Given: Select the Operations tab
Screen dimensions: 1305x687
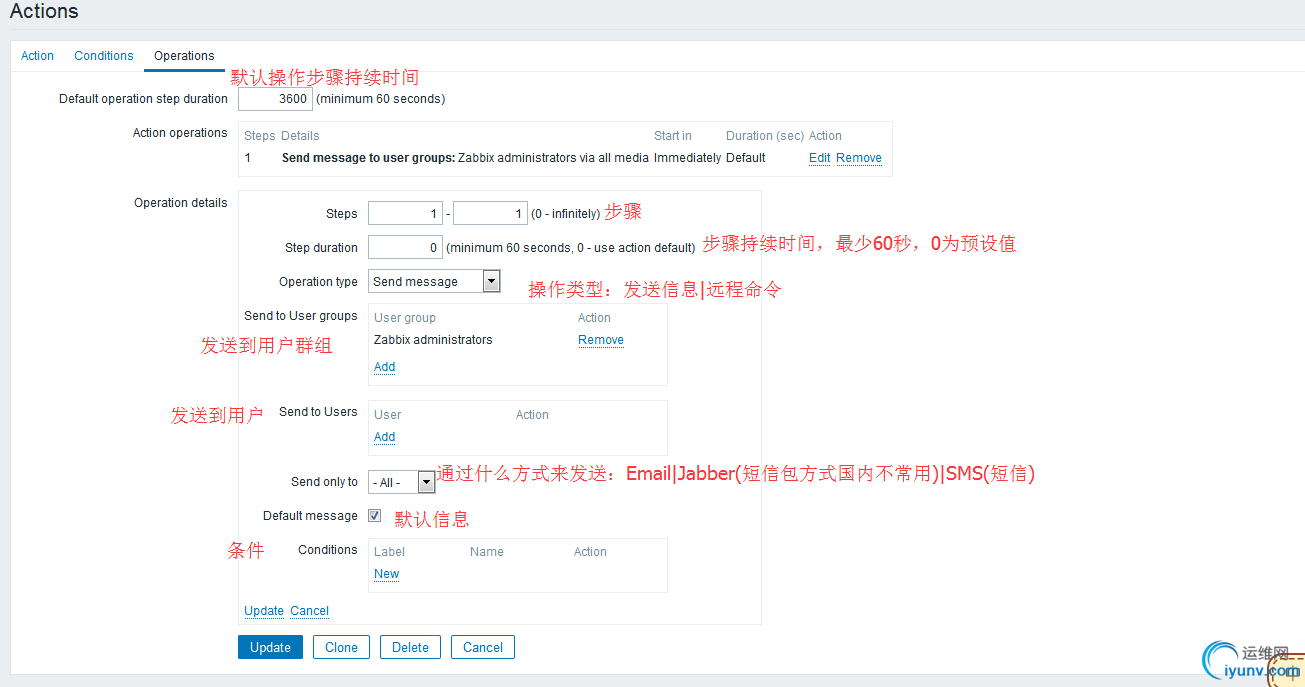Looking at the screenshot, I should pos(184,56).
